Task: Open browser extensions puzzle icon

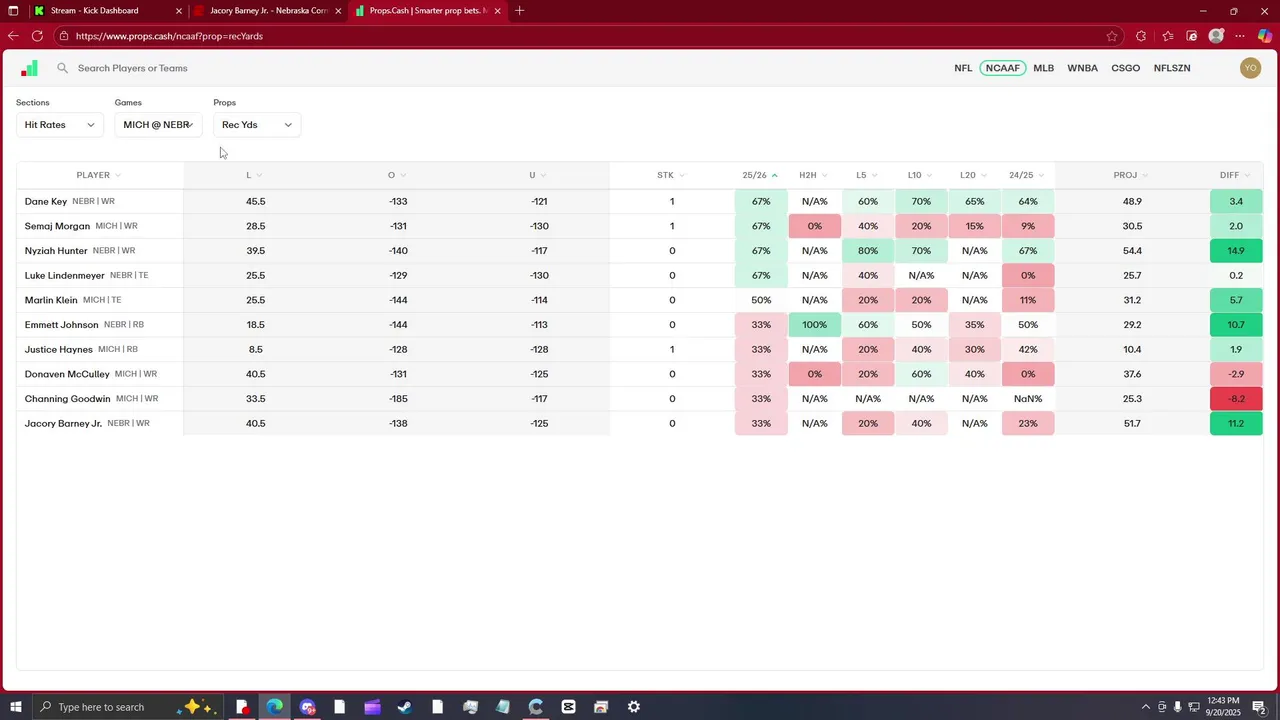Action: (1141, 36)
